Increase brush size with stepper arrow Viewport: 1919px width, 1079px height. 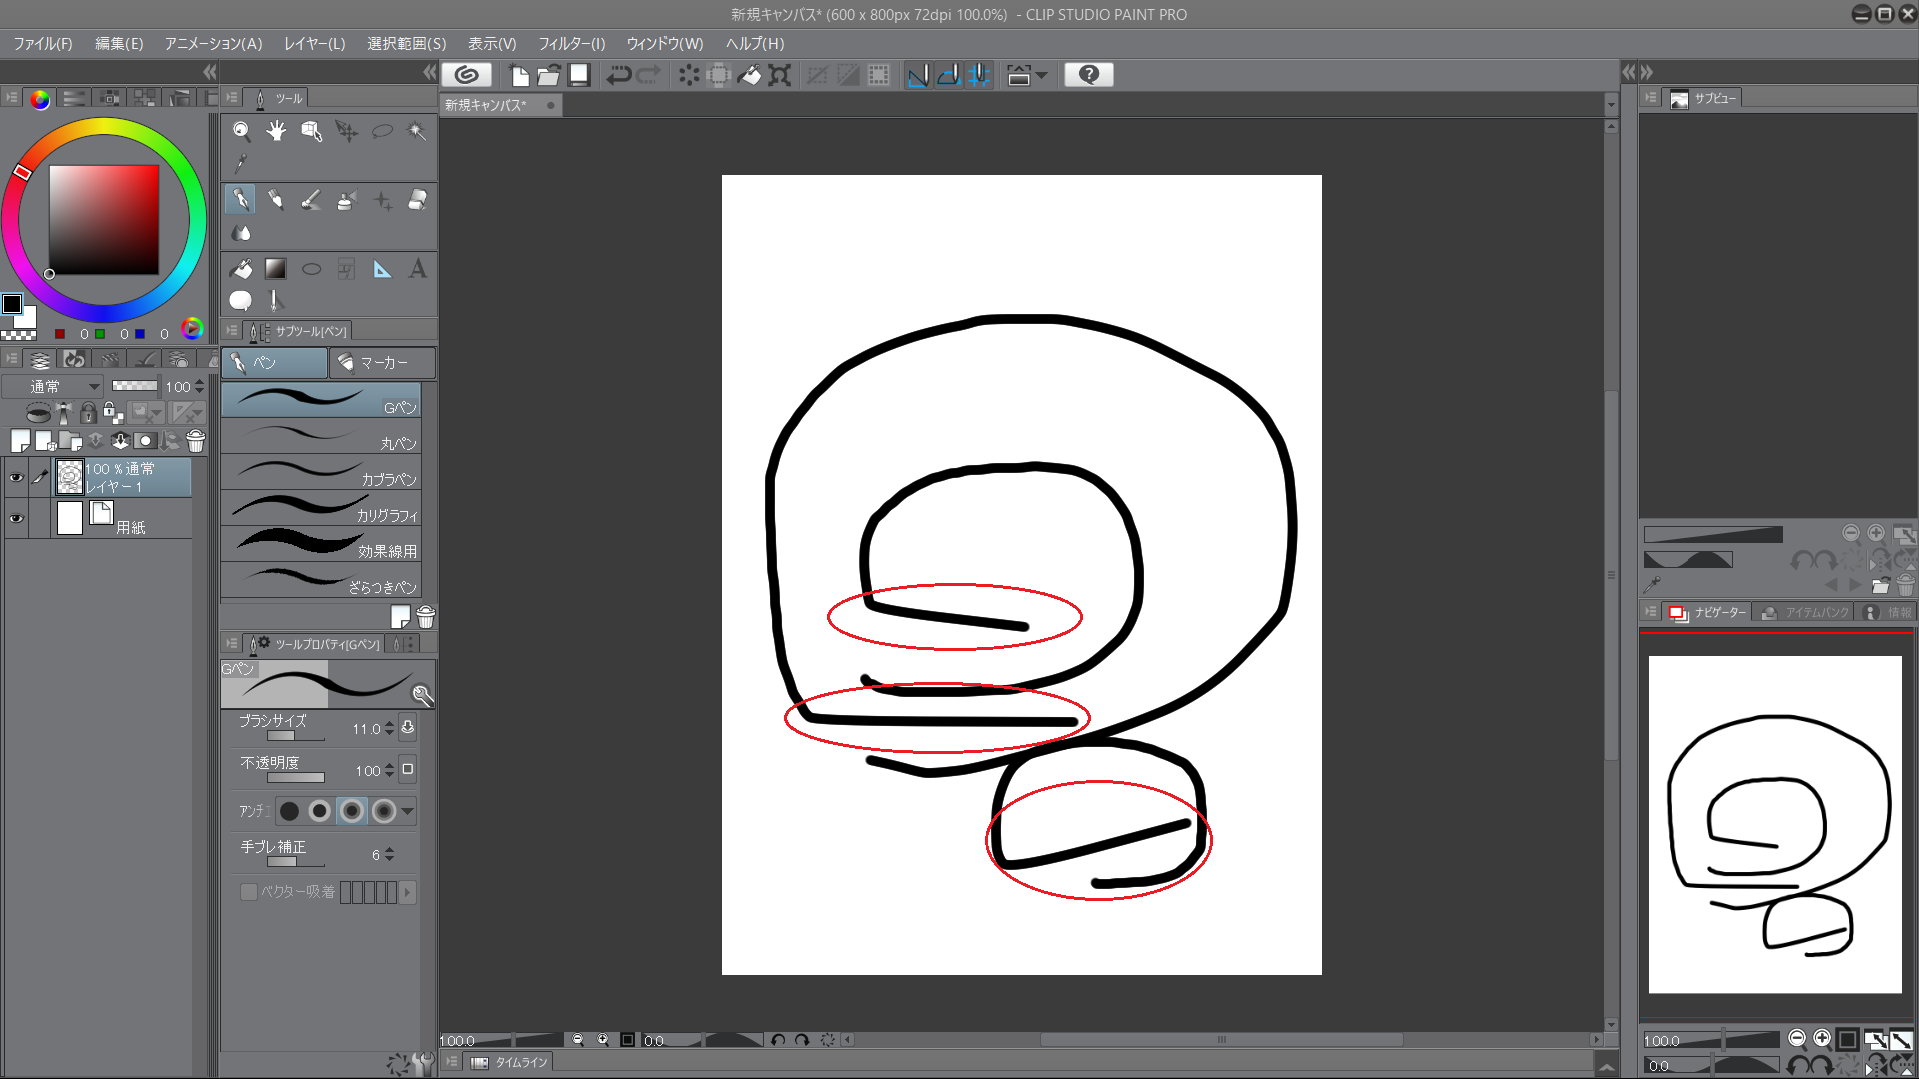click(389, 724)
